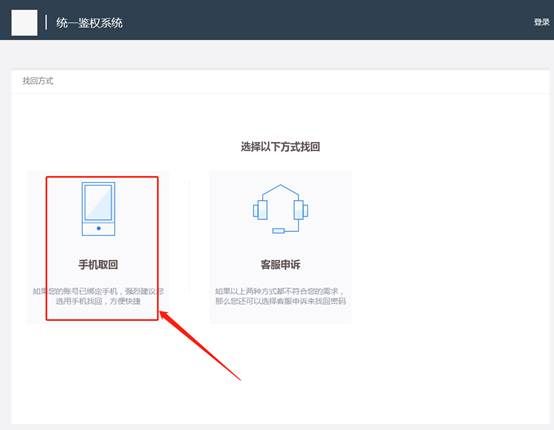Click the 统一鉴权系统 site title
The width and height of the screenshot is (554, 430).
point(89,23)
